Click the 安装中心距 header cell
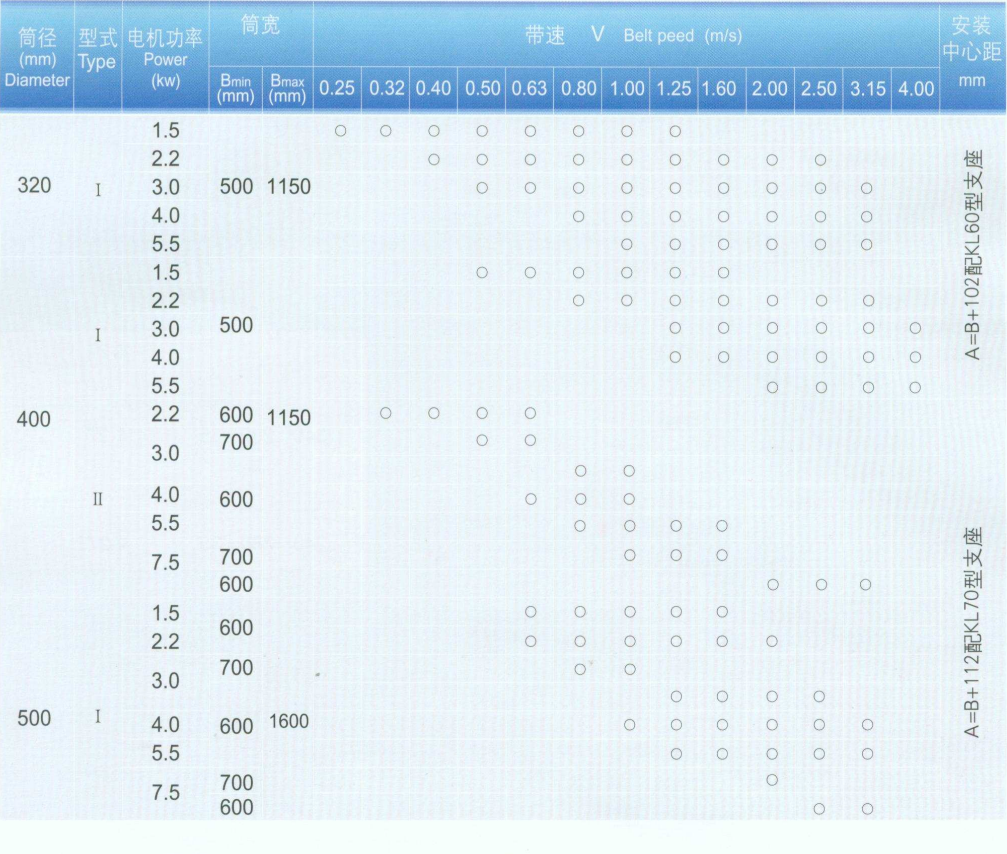 [971, 40]
